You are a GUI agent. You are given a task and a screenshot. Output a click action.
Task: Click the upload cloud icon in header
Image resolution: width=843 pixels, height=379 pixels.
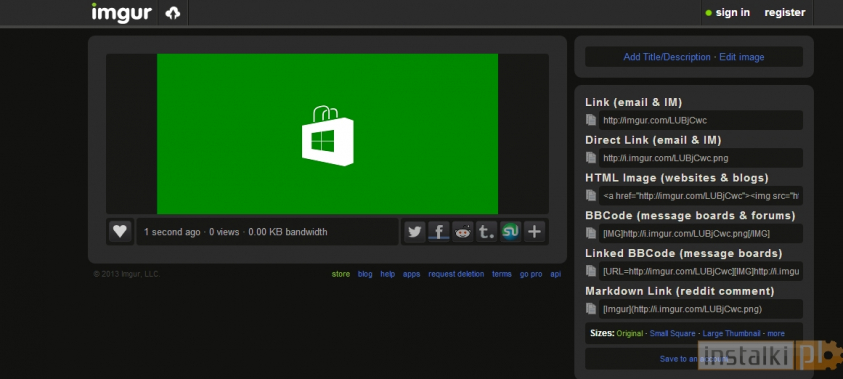(173, 13)
